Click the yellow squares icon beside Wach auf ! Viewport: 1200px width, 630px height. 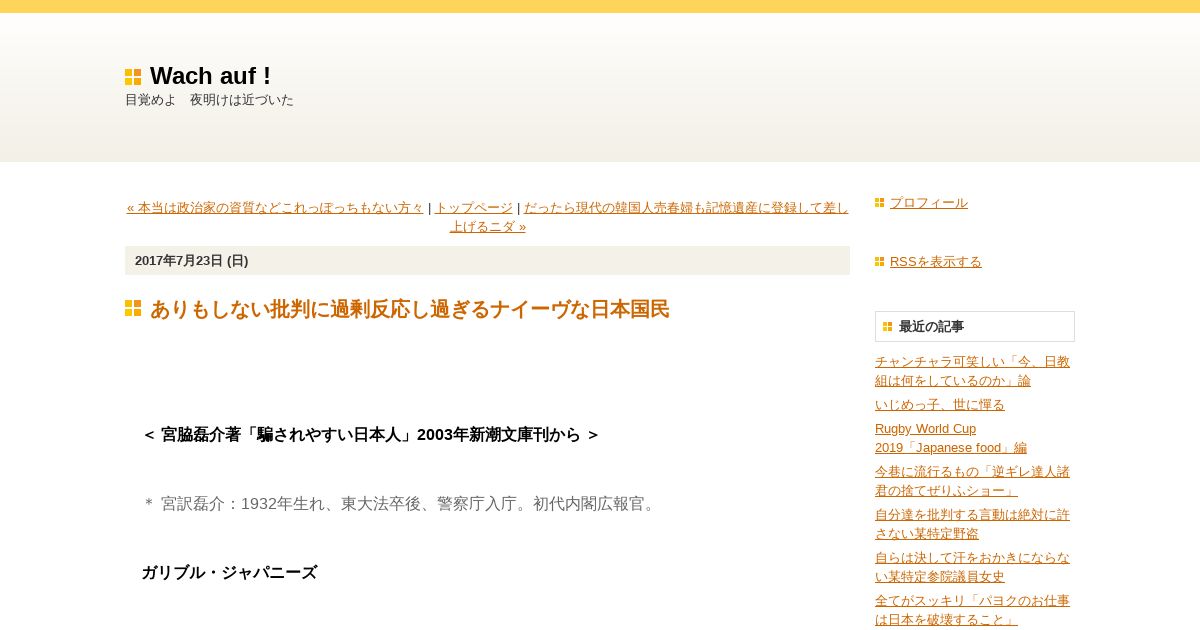coord(133,77)
